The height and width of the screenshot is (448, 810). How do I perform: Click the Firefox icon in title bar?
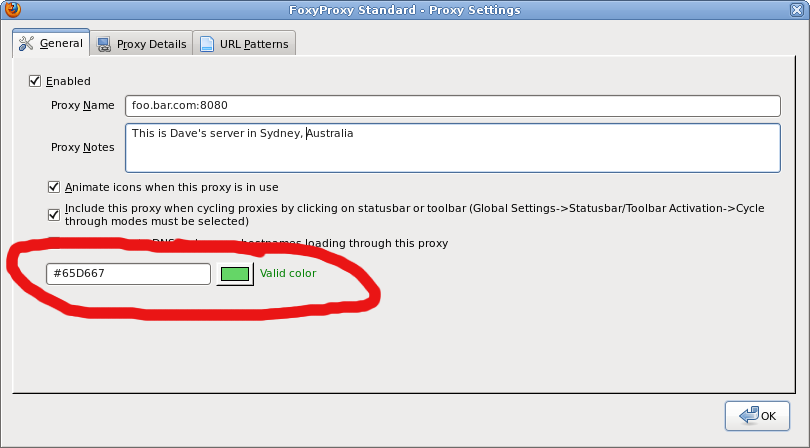point(13,9)
